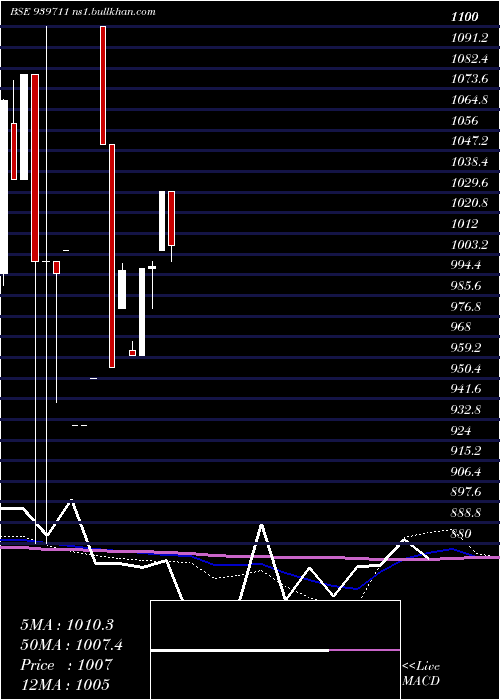Click the 994.4 price axis label
The height and width of the screenshot is (700, 500).
(466, 265)
